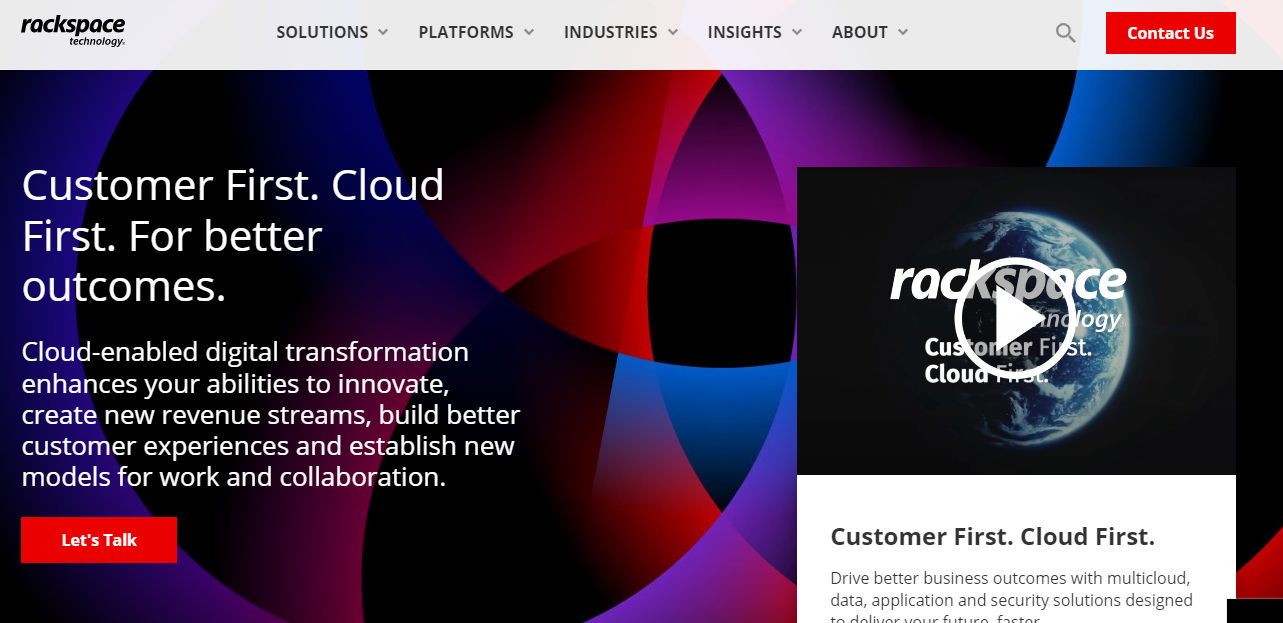Open the Industries menu

[x=611, y=32]
